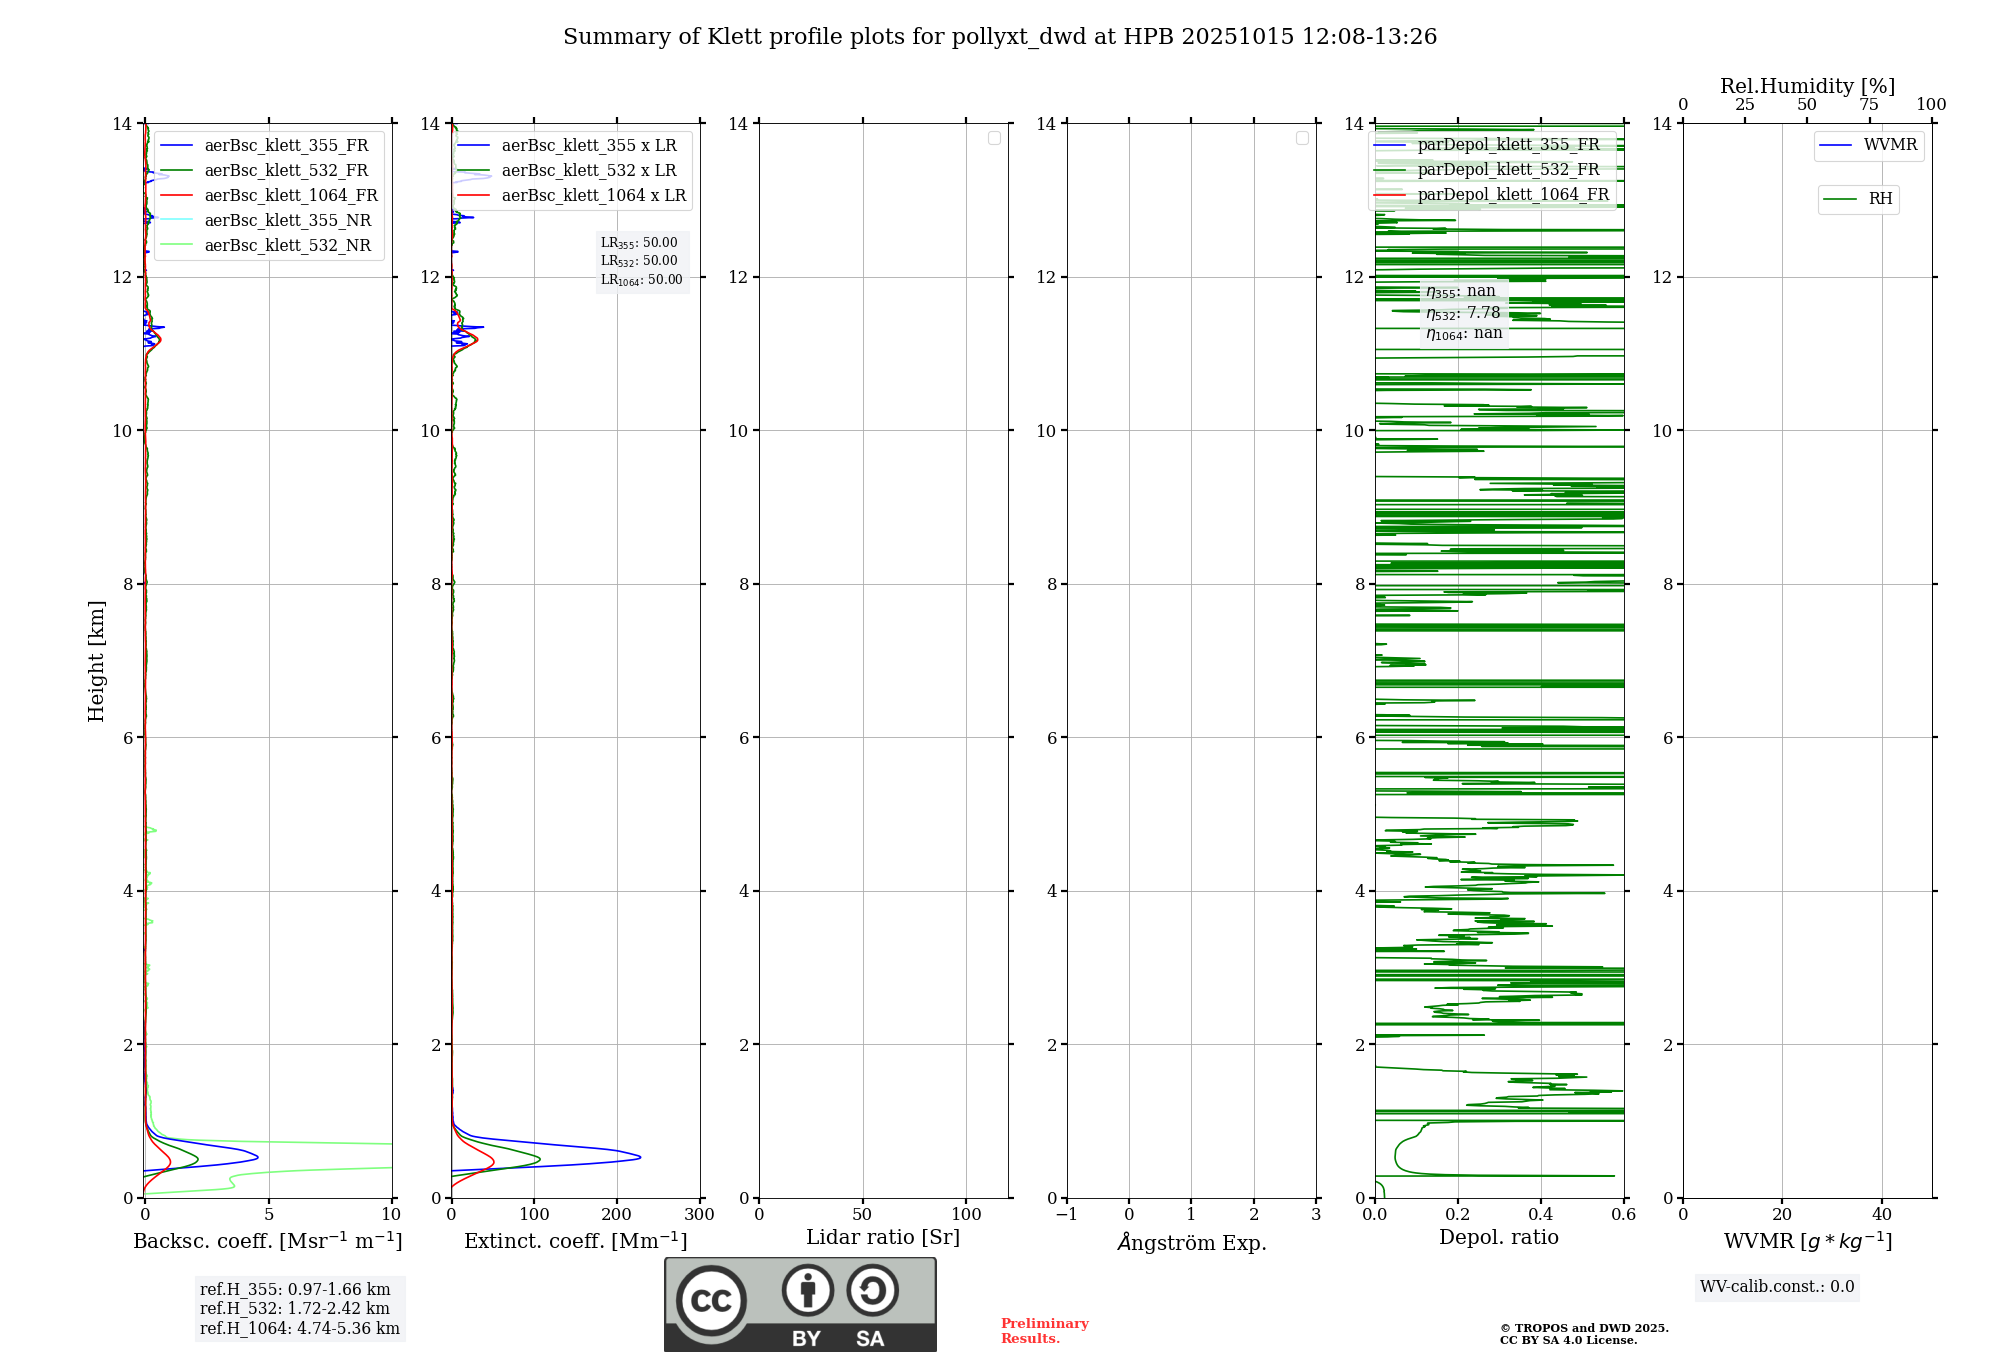Click blue line sample for aerBsc_klett_355_FR
Image resolution: width=2000 pixels, height=1360 pixels.
(177, 146)
